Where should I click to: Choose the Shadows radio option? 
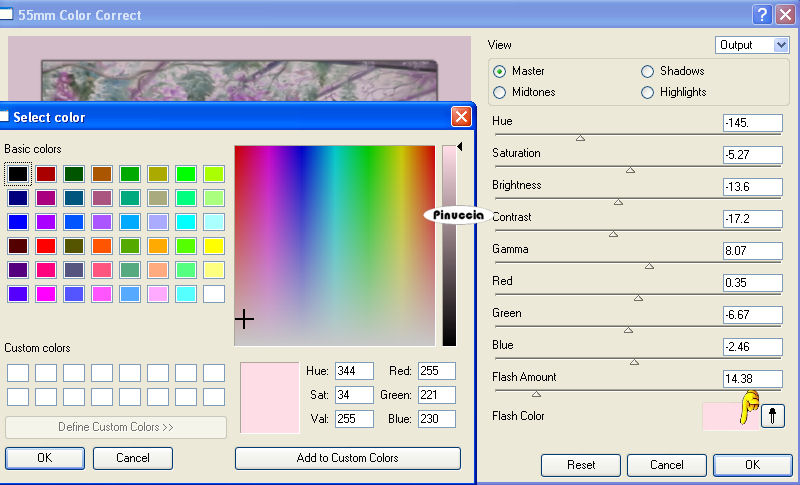[647, 72]
